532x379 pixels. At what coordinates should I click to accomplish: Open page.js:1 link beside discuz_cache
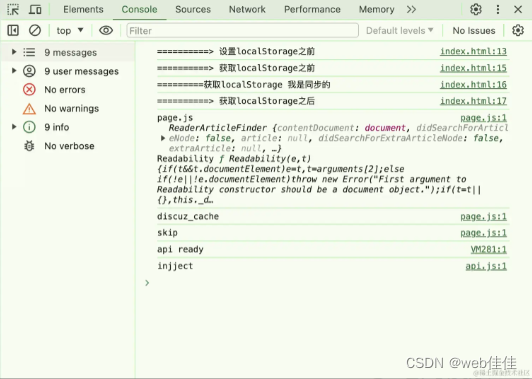[x=483, y=216]
